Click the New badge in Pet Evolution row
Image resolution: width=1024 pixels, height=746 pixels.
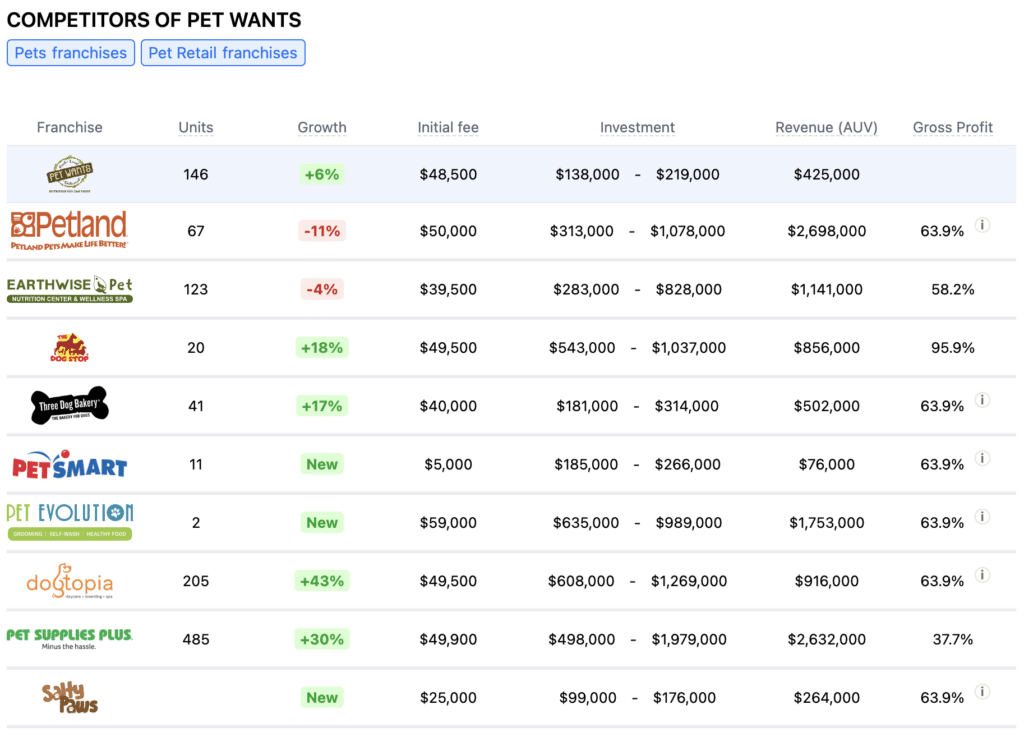322,523
